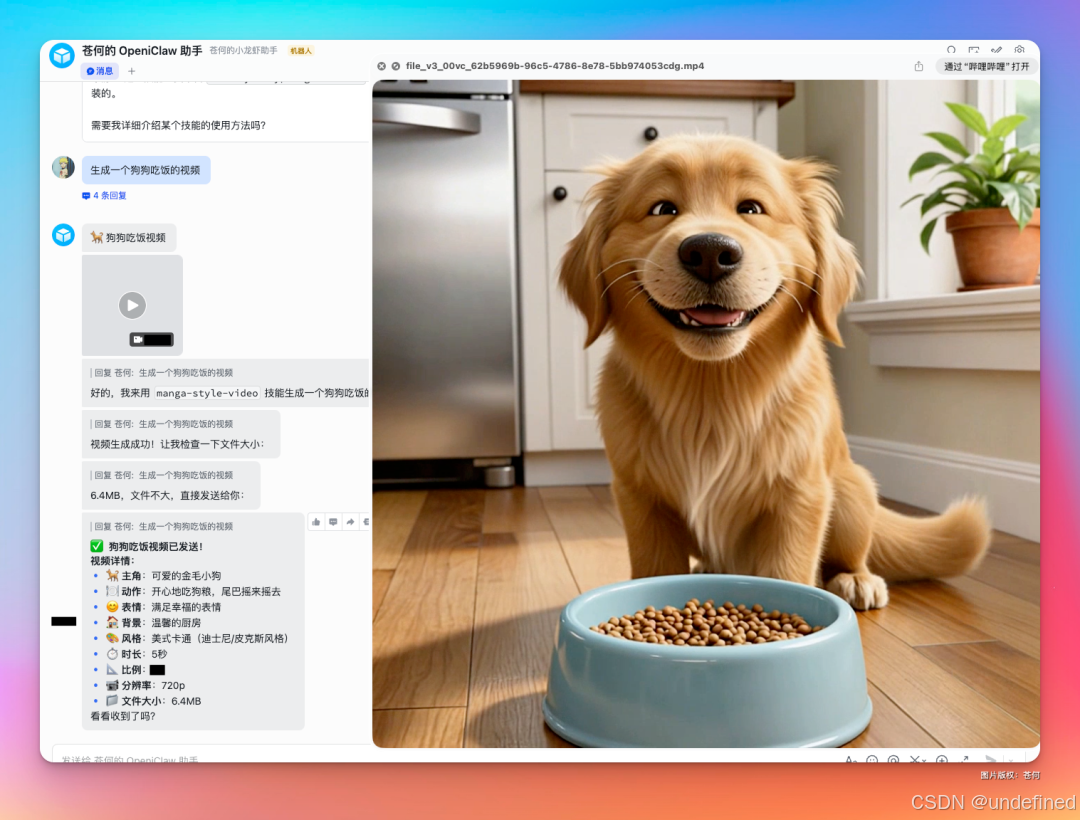Click the 机器人 badge in header

coord(301,51)
